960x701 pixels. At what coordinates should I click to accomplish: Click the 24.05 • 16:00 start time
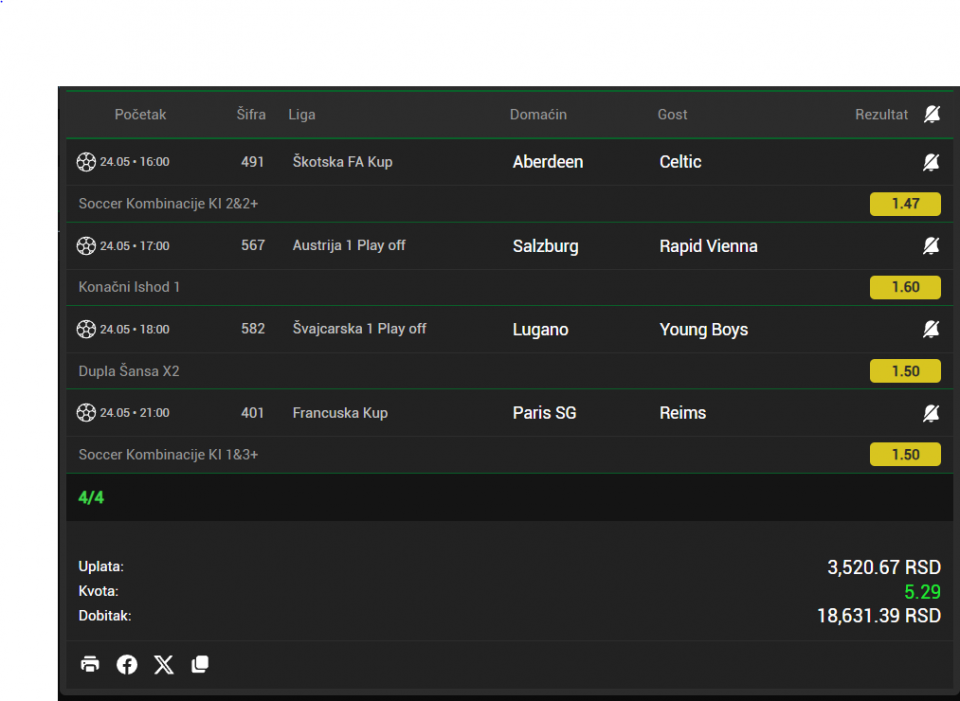point(135,162)
